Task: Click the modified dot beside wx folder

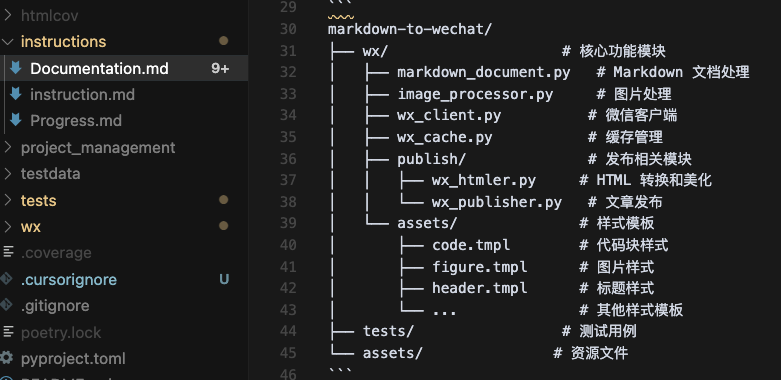Action: click(x=224, y=226)
